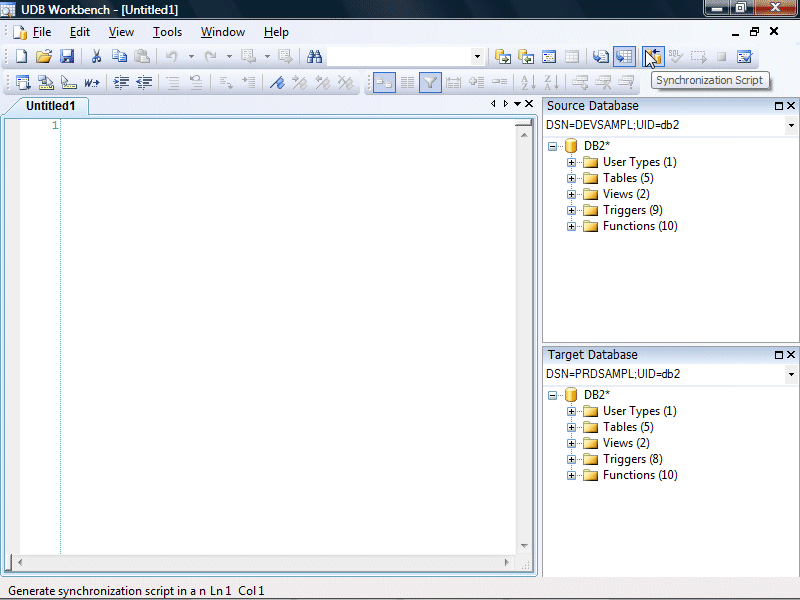The height and width of the screenshot is (600, 800).
Task: Open the Tools menu
Action: pos(167,32)
